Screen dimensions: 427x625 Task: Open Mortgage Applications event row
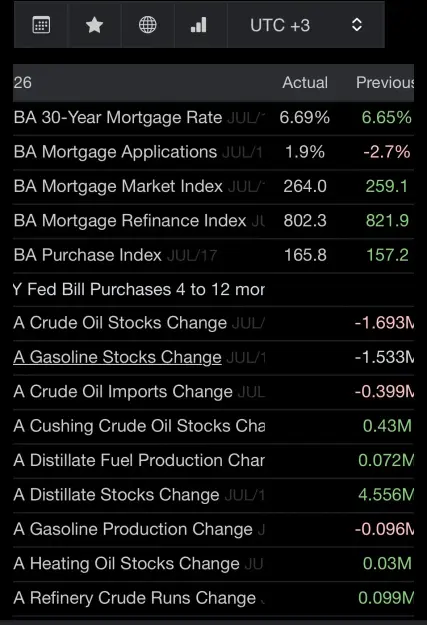tap(213, 152)
